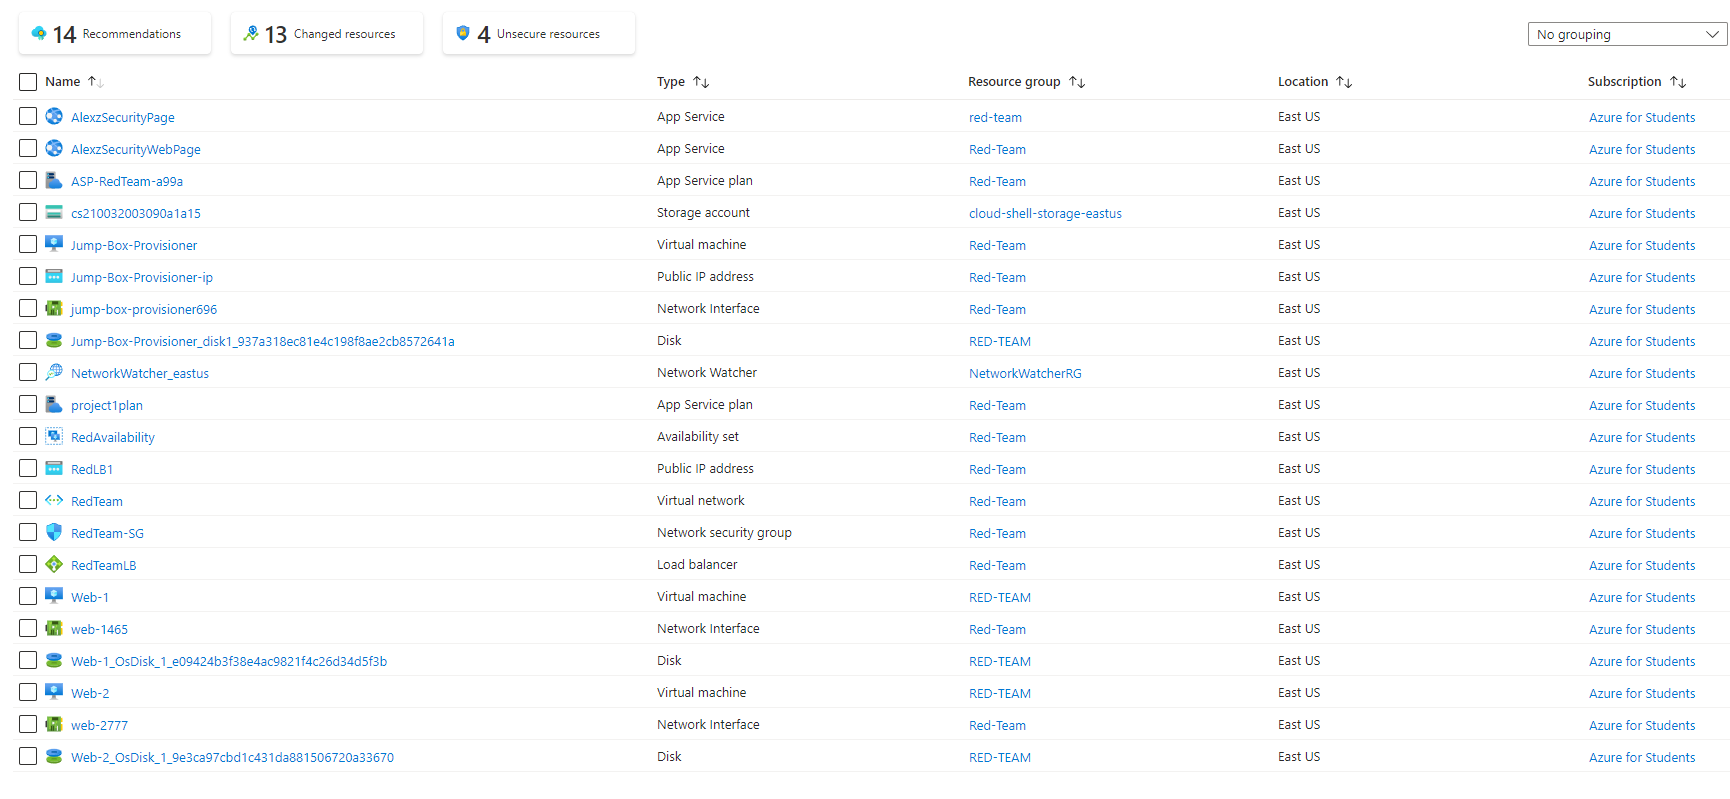Check the box for NetworkWatcher_eastus row
The image size is (1730, 799).
[28, 372]
